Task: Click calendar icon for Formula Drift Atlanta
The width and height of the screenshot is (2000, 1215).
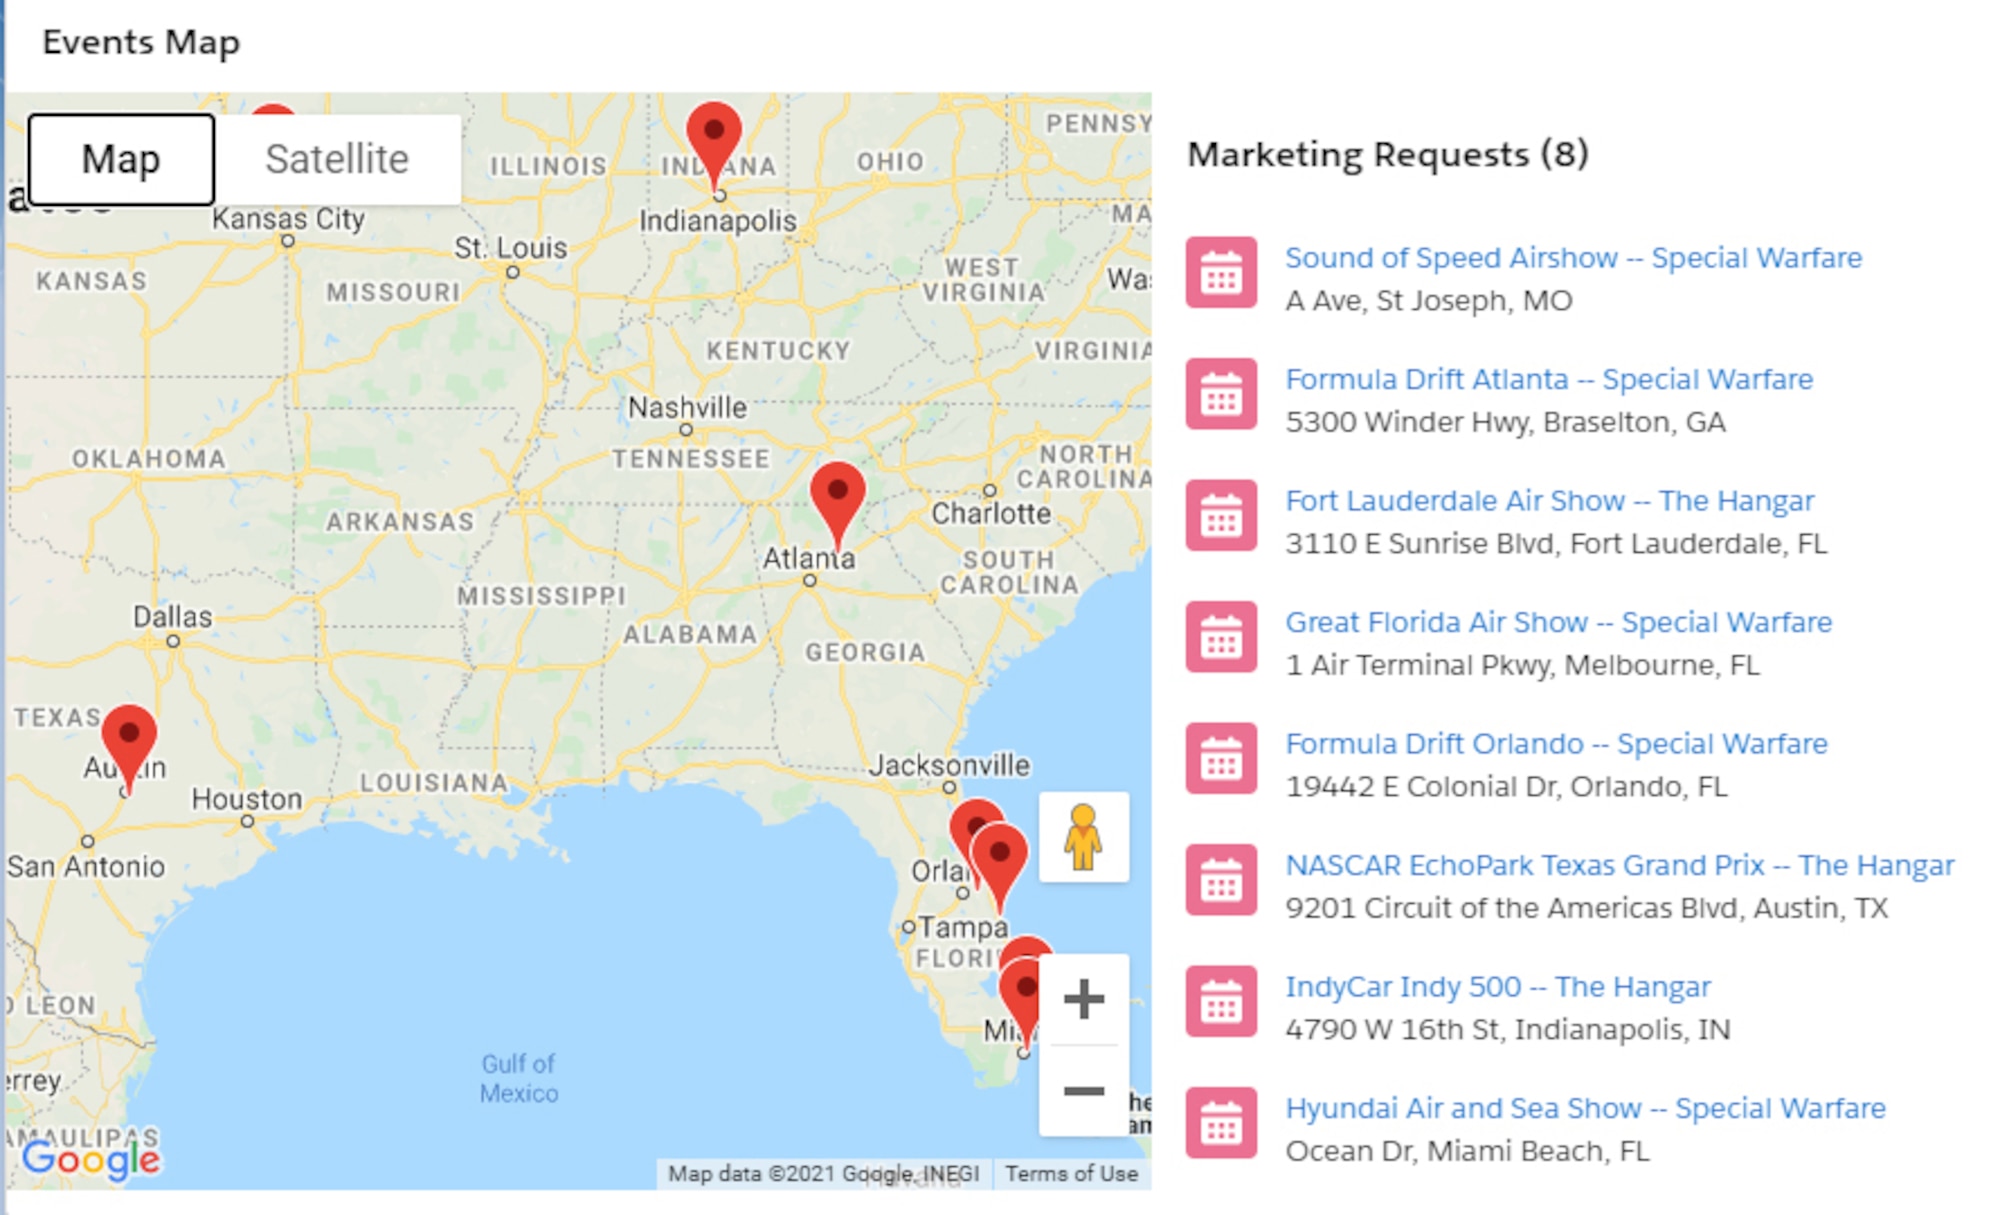Action: point(1221,394)
